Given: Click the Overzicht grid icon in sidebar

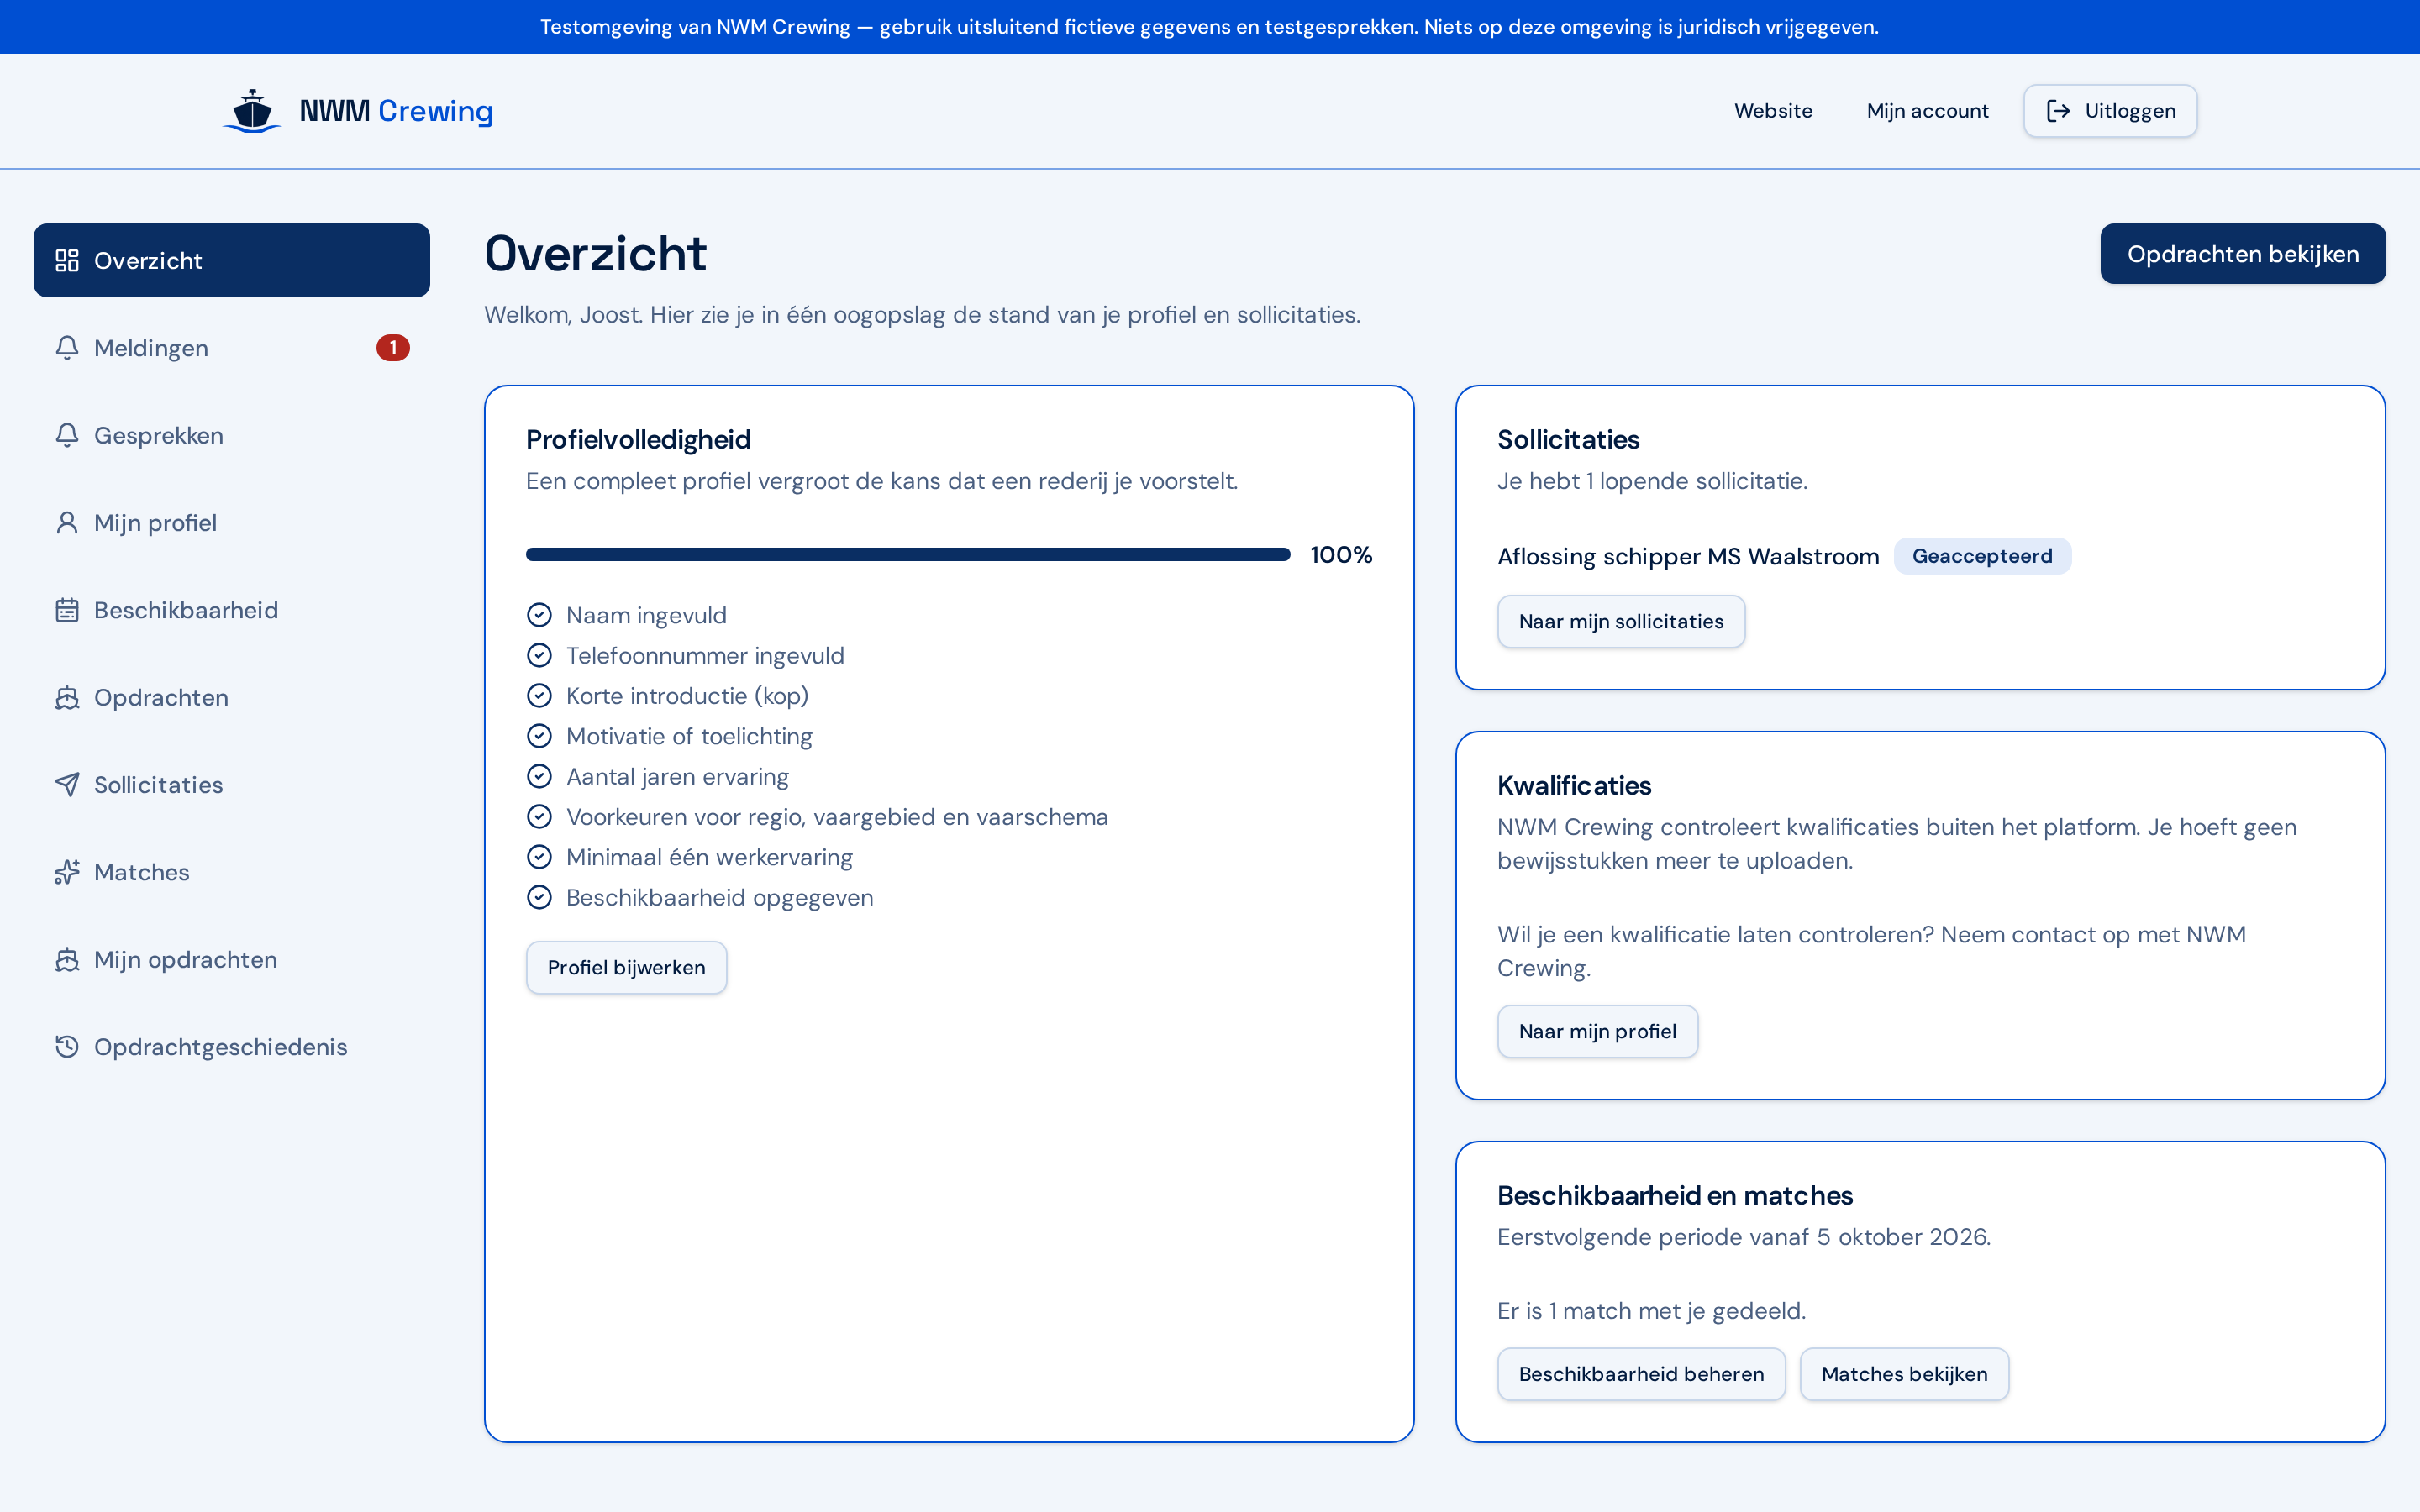Looking at the screenshot, I should click(x=67, y=260).
